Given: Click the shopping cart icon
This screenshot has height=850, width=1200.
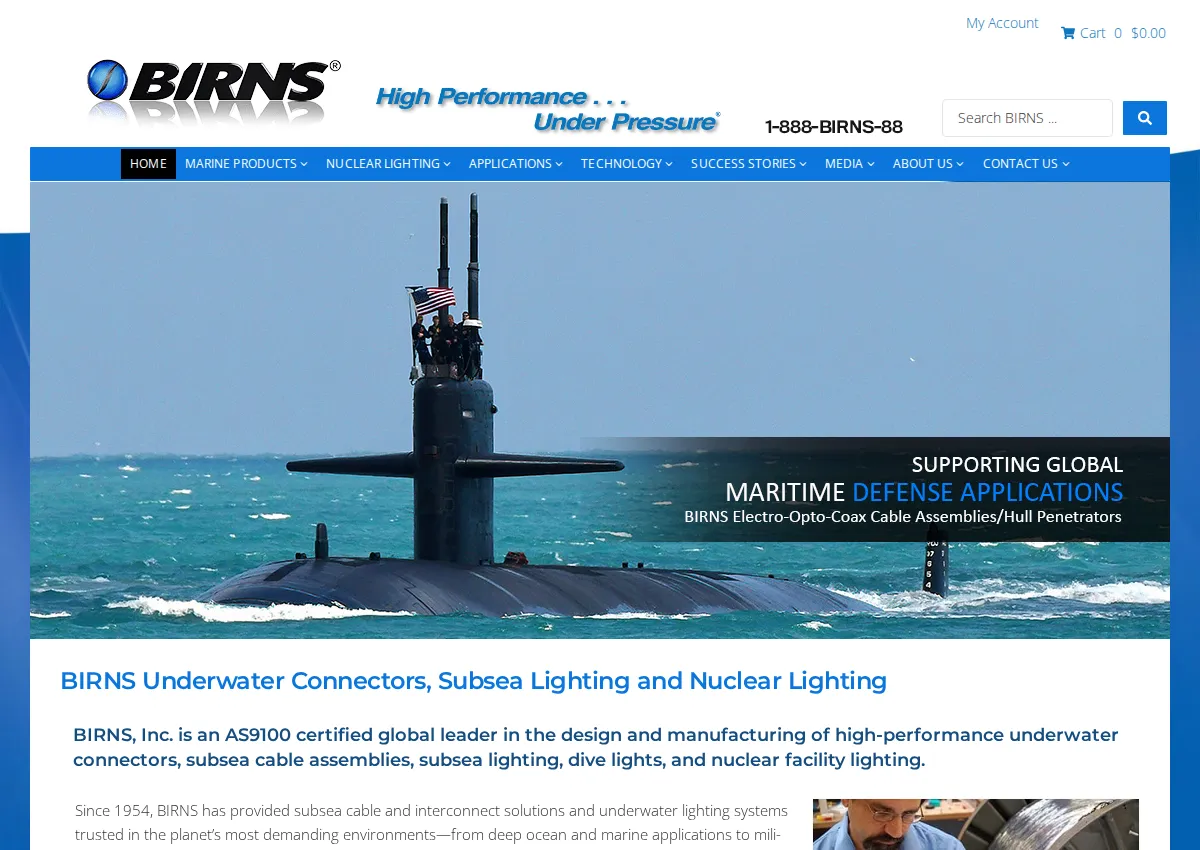Looking at the screenshot, I should (x=1068, y=33).
